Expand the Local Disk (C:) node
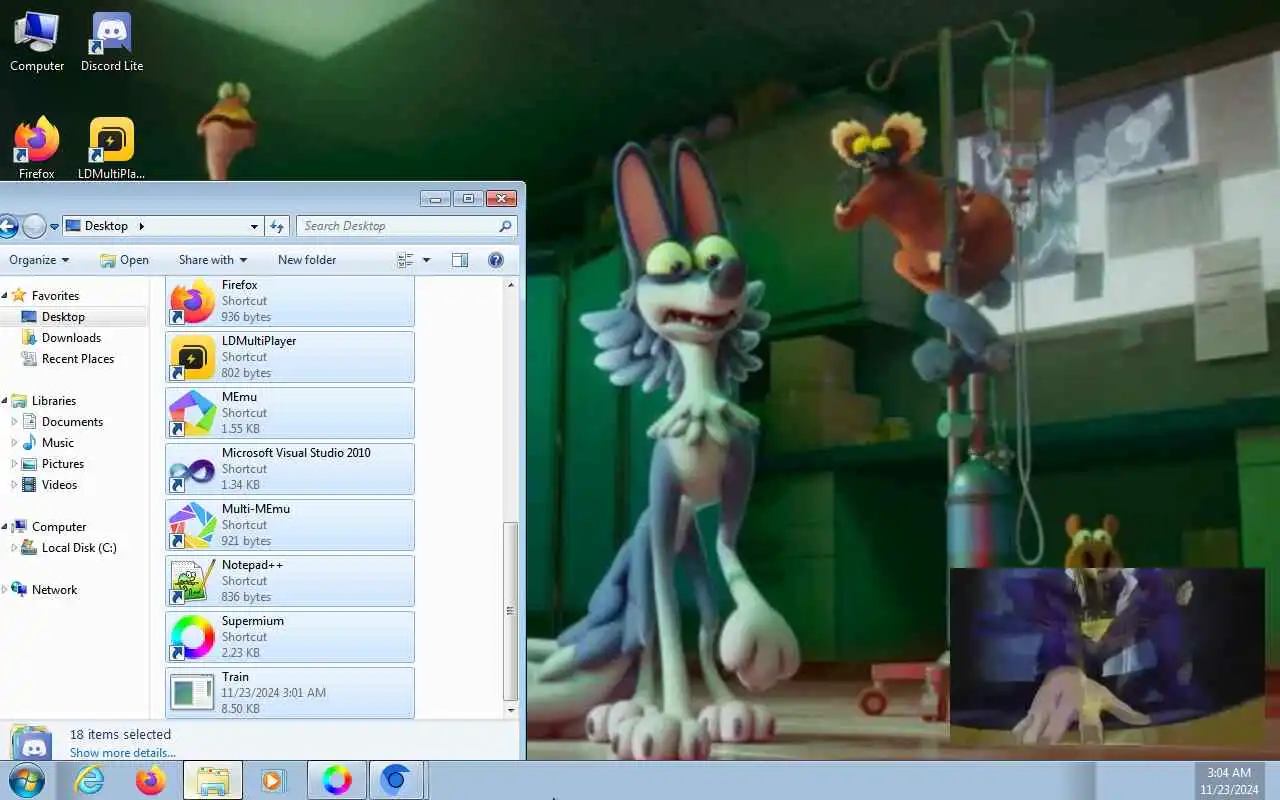1280x800 pixels. pyautogui.click(x=15, y=548)
